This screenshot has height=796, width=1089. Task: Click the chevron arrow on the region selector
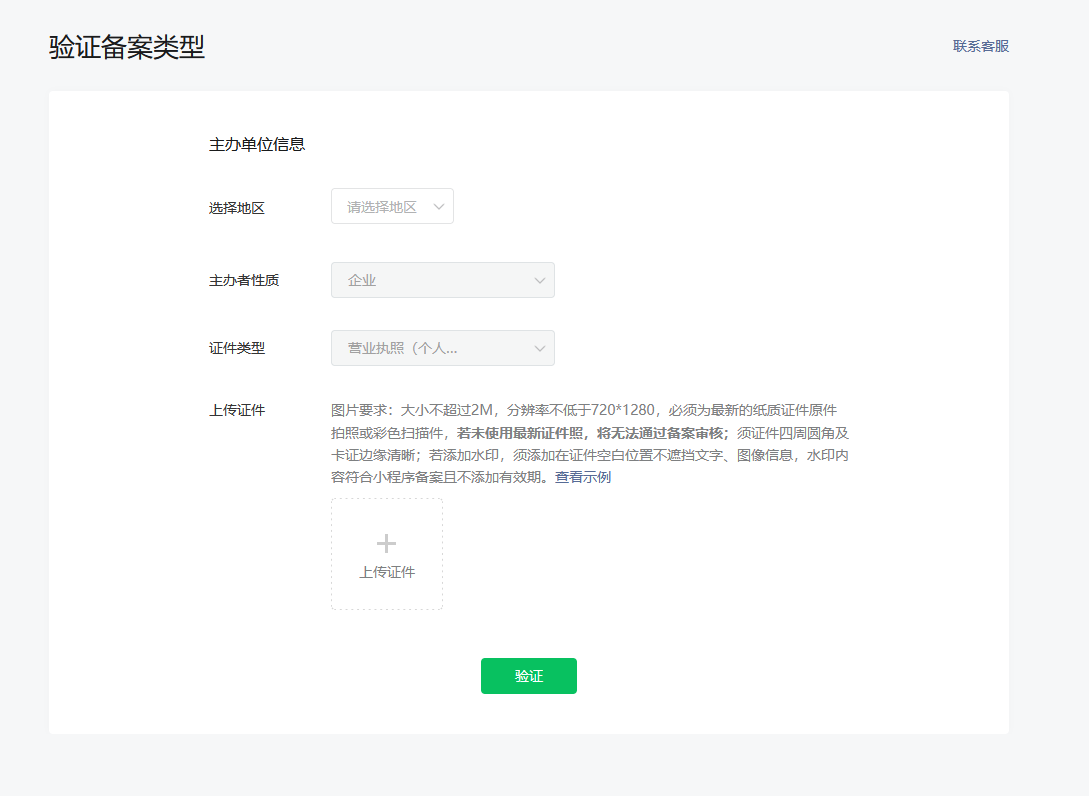tap(440, 205)
